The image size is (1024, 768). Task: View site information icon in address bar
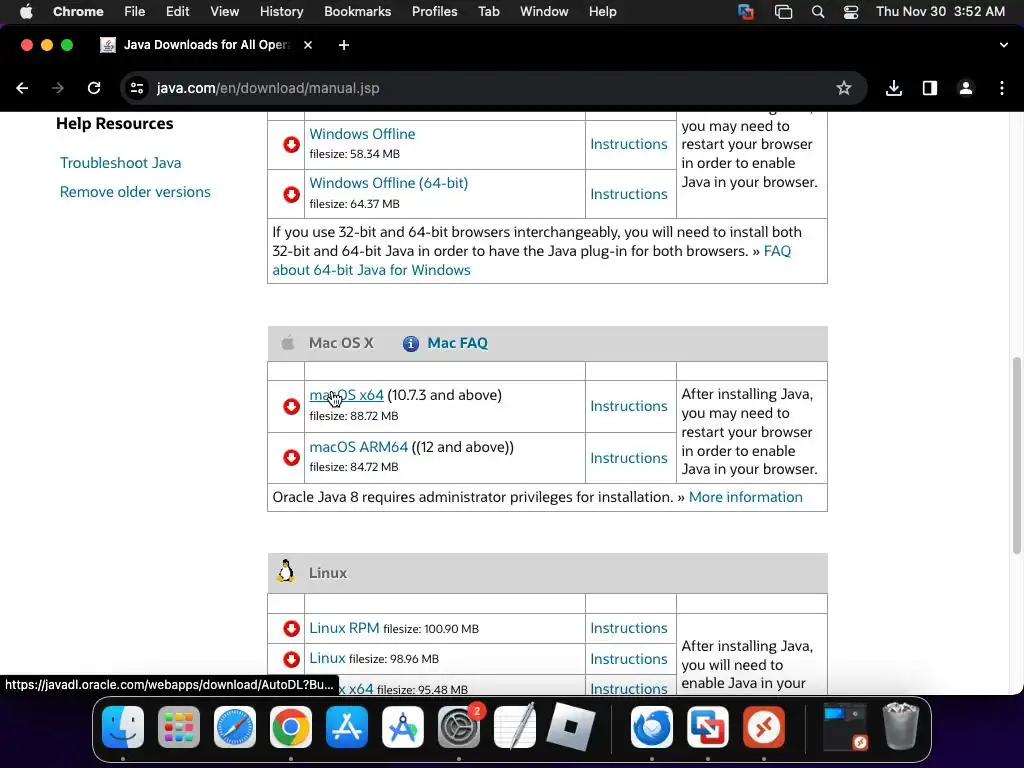pos(136,88)
